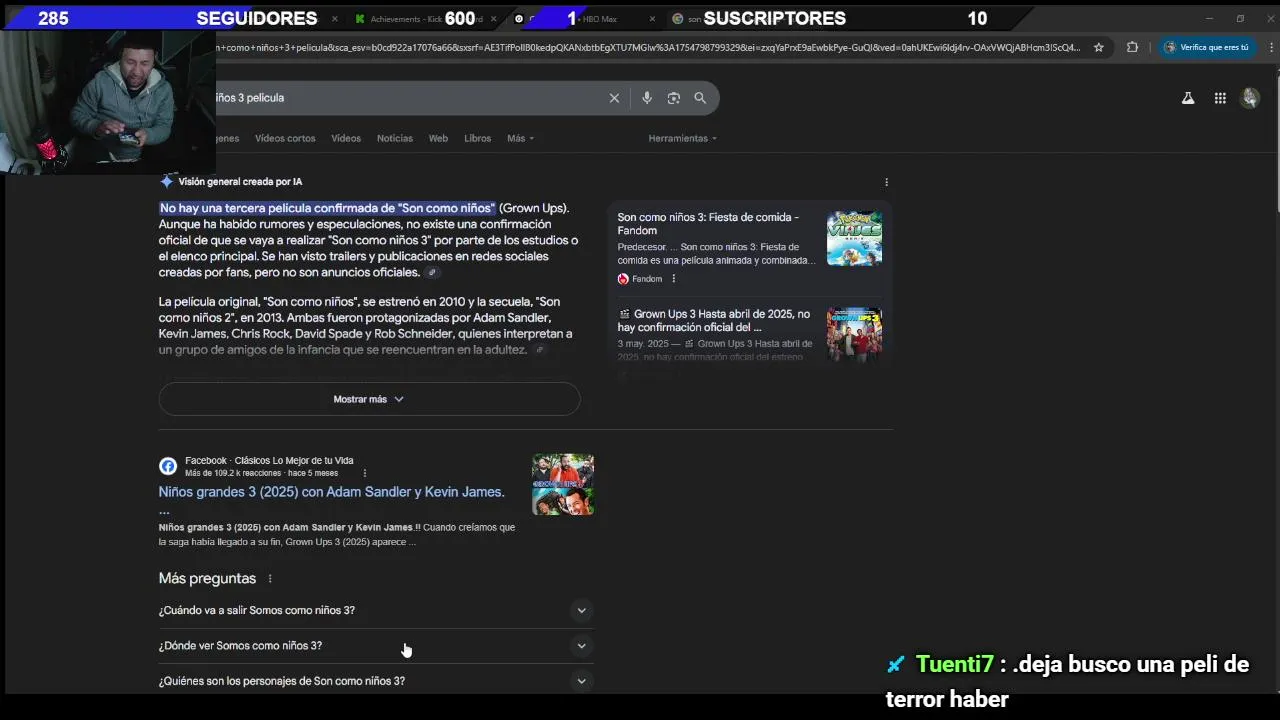
Task: Click the link icon after first AI paragraph
Action: click(x=432, y=273)
